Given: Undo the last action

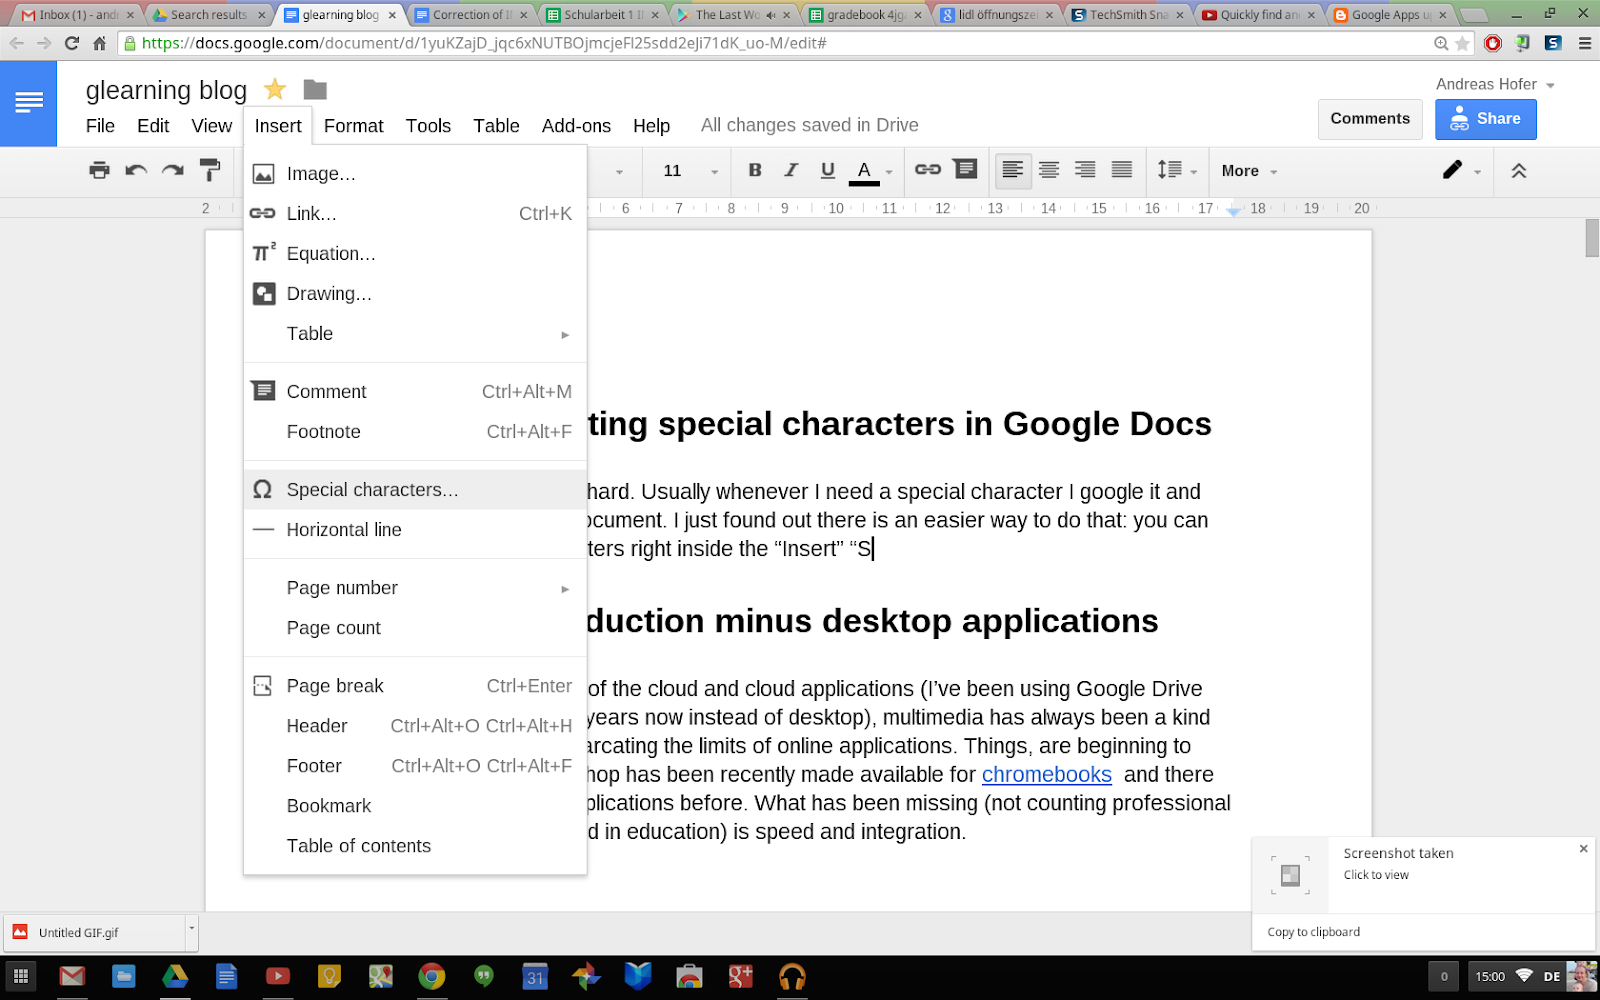Looking at the screenshot, I should (x=136, y=170).
